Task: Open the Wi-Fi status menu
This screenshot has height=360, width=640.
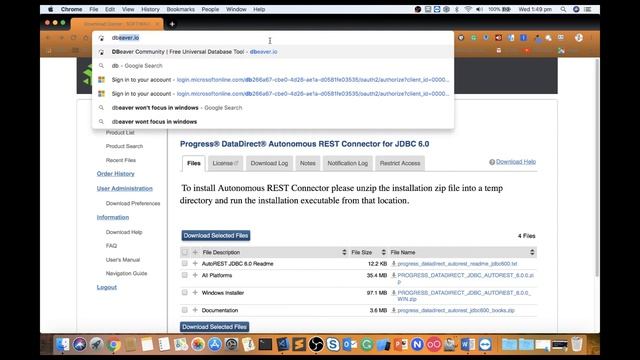Action: coord(468,9)
